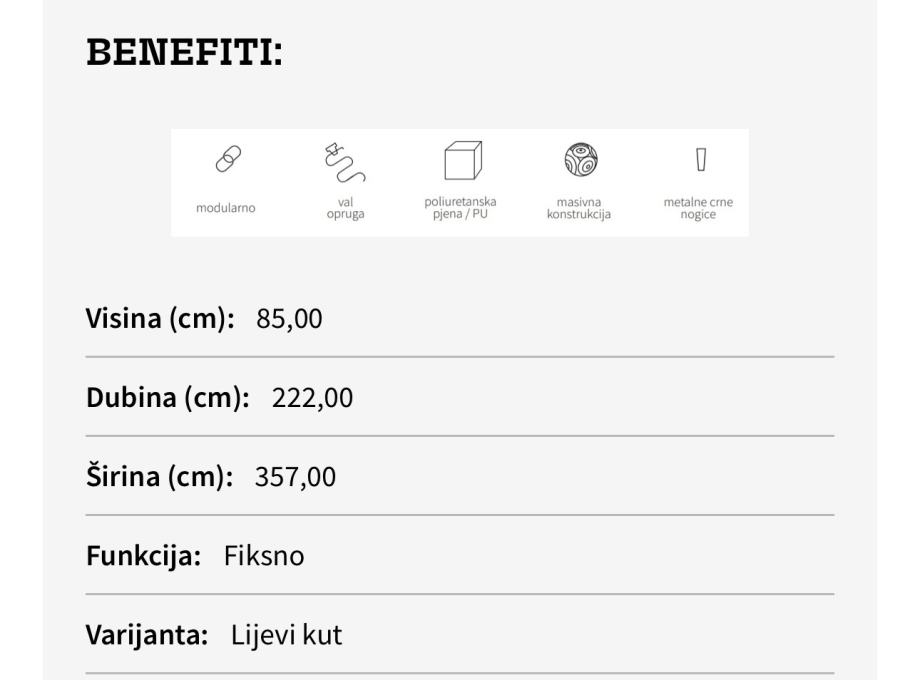Click the "masivna konstrukcija" caption
Image resolution: width=920 pixels, height=680 pixels.
click(x=578, y=208)
